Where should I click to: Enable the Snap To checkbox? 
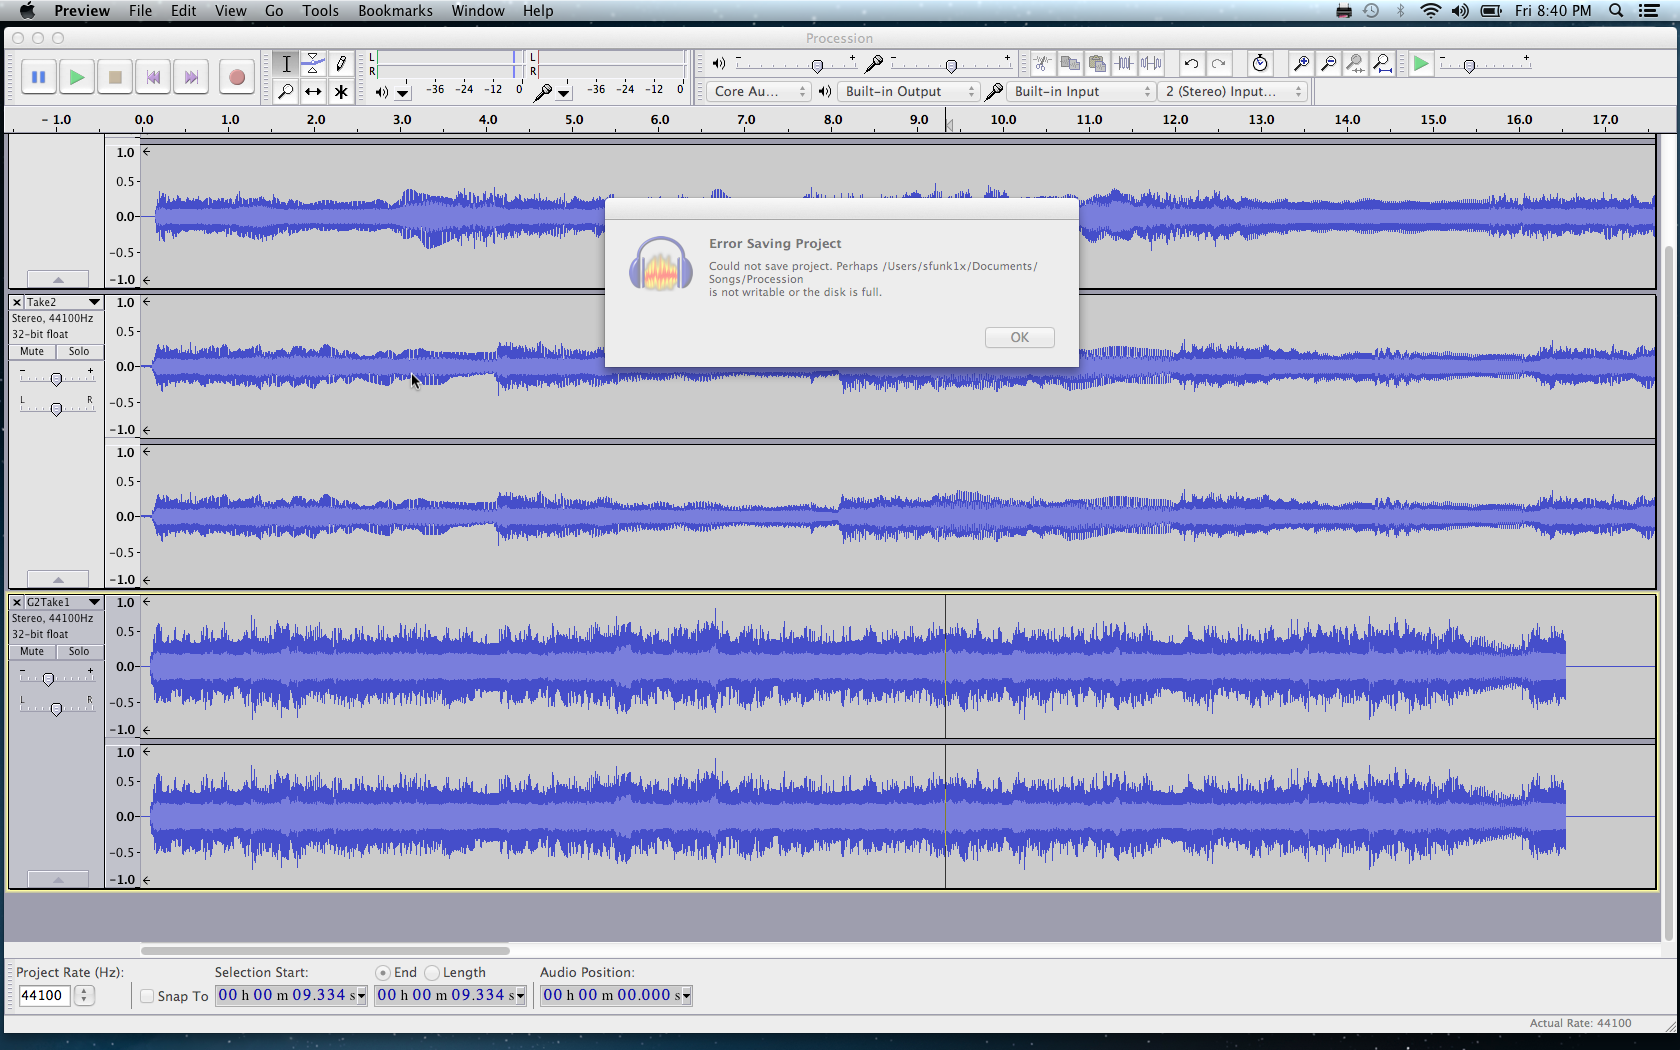click(x=147, y=996)
